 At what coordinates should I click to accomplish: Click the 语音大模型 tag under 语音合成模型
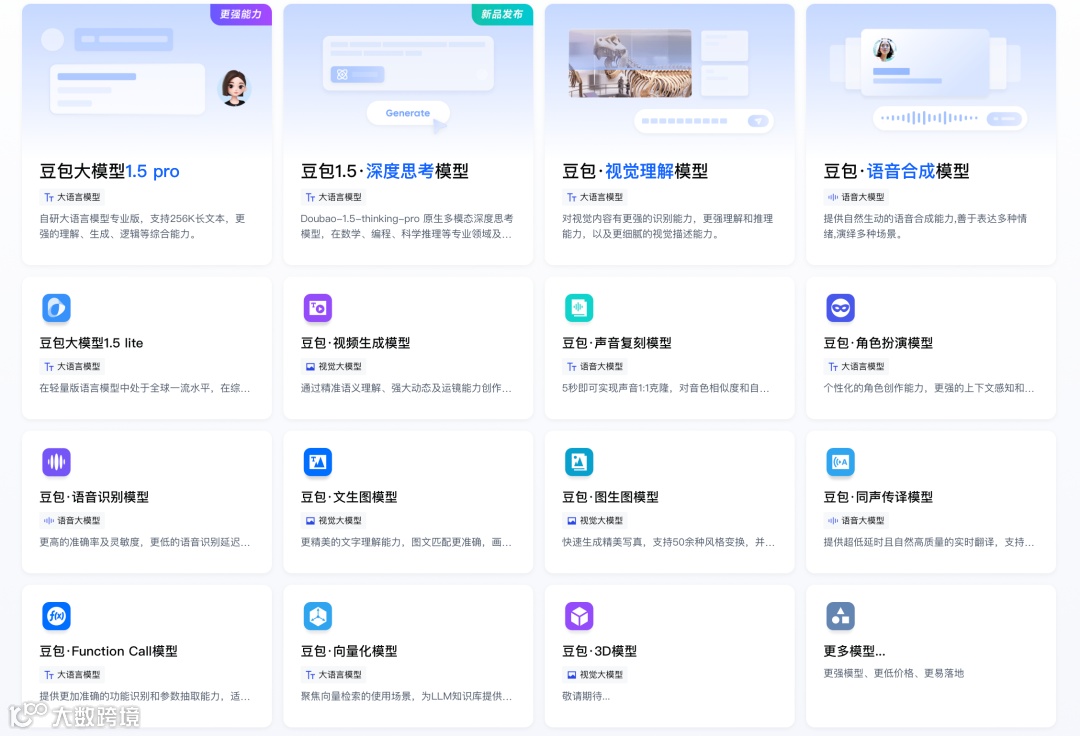[856, 197]
